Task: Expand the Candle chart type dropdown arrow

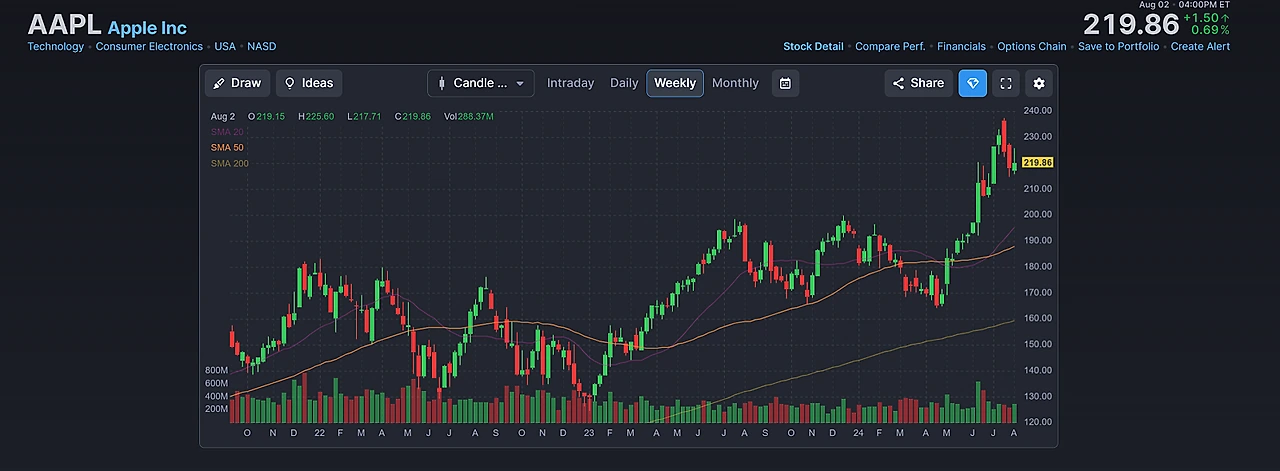Action: pos(519,84)
